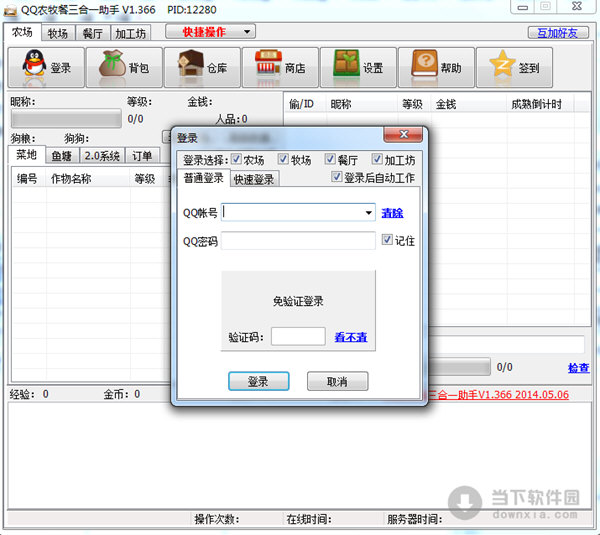This screenshot has height=535, width=600.
Task: Toggle the 加工坊 login checkbox
Action: click(x=377, y=159)
